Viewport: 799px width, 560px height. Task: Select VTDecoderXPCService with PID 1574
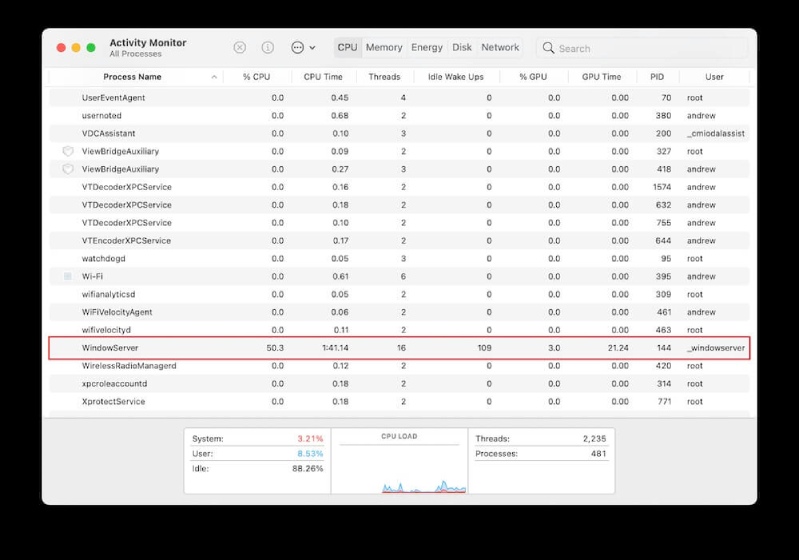[x=399, y=187]
